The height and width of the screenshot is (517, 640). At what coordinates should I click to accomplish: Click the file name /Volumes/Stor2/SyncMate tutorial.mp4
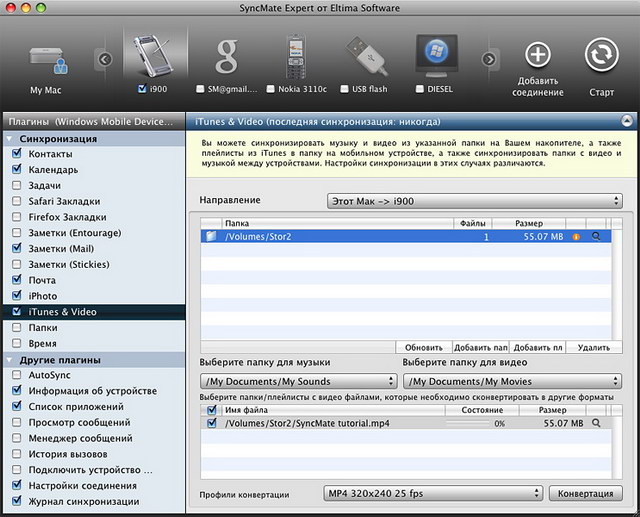pos(307,423)
